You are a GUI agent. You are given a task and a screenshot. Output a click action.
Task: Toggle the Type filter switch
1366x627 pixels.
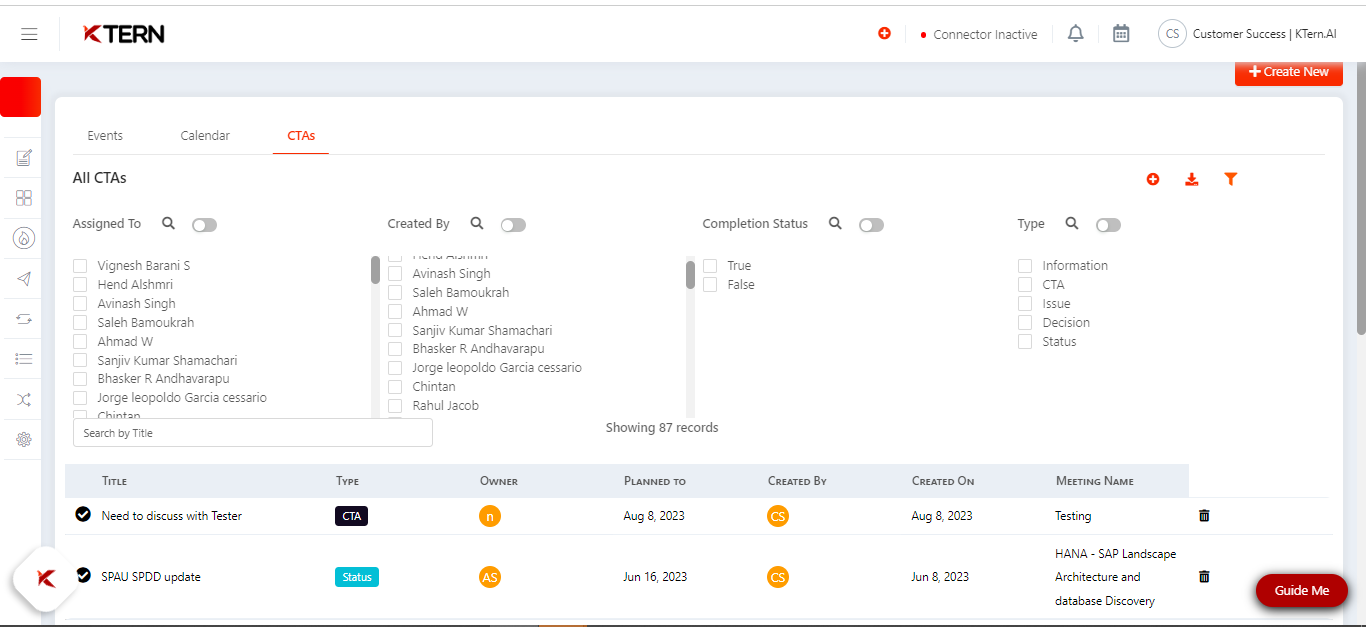(x=1108, y=225)
